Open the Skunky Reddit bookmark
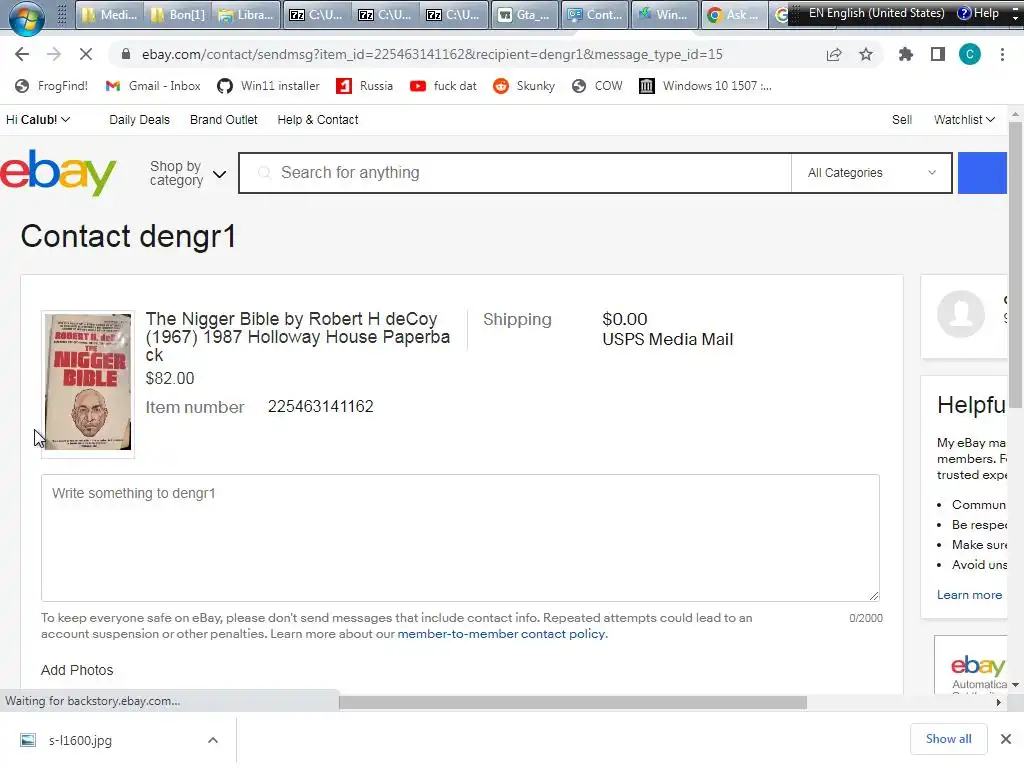 (x=524, y=86)
